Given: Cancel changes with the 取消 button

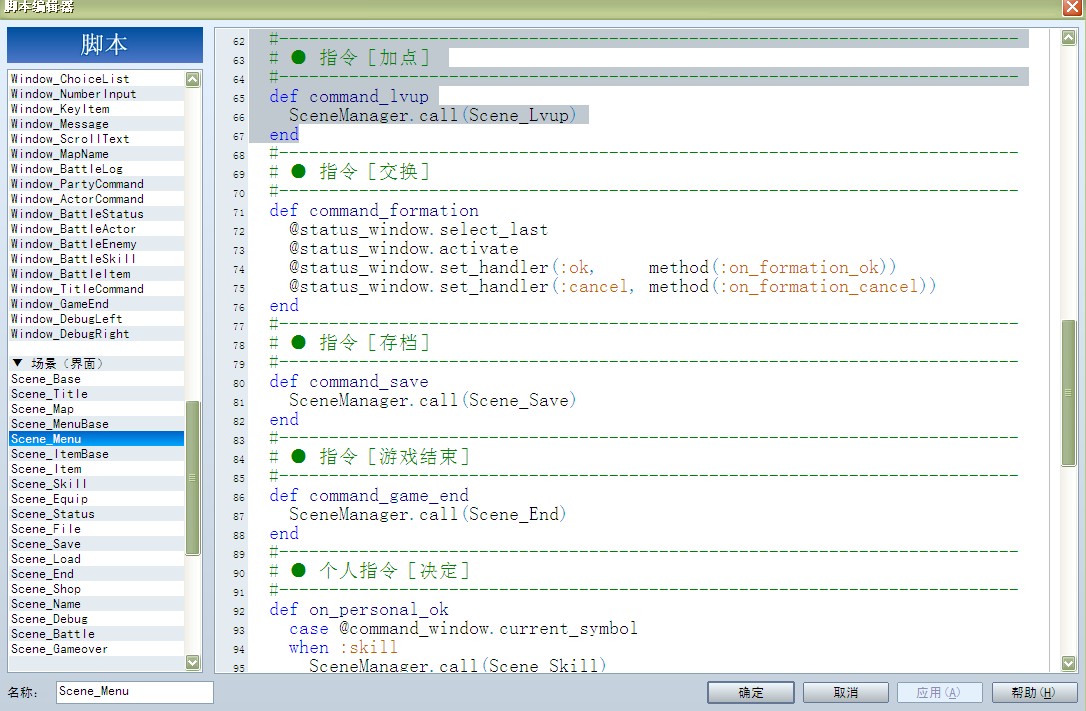Looking at the screenshot, I should coord(846,692).
